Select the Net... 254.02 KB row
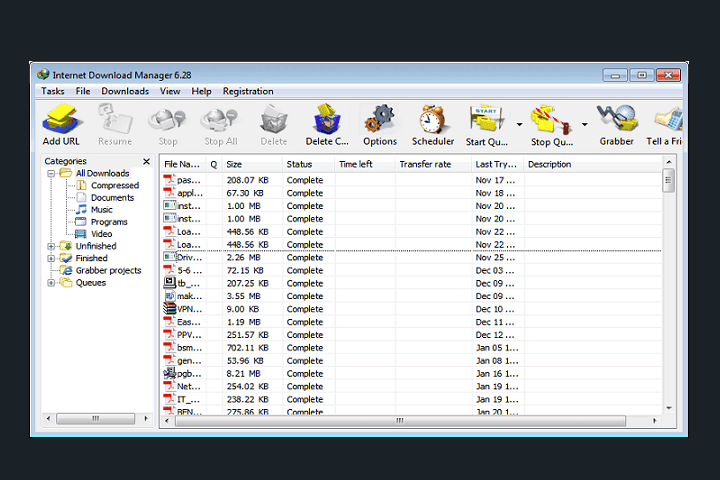Viewport: 720px width, 480px height. (411, 386)
